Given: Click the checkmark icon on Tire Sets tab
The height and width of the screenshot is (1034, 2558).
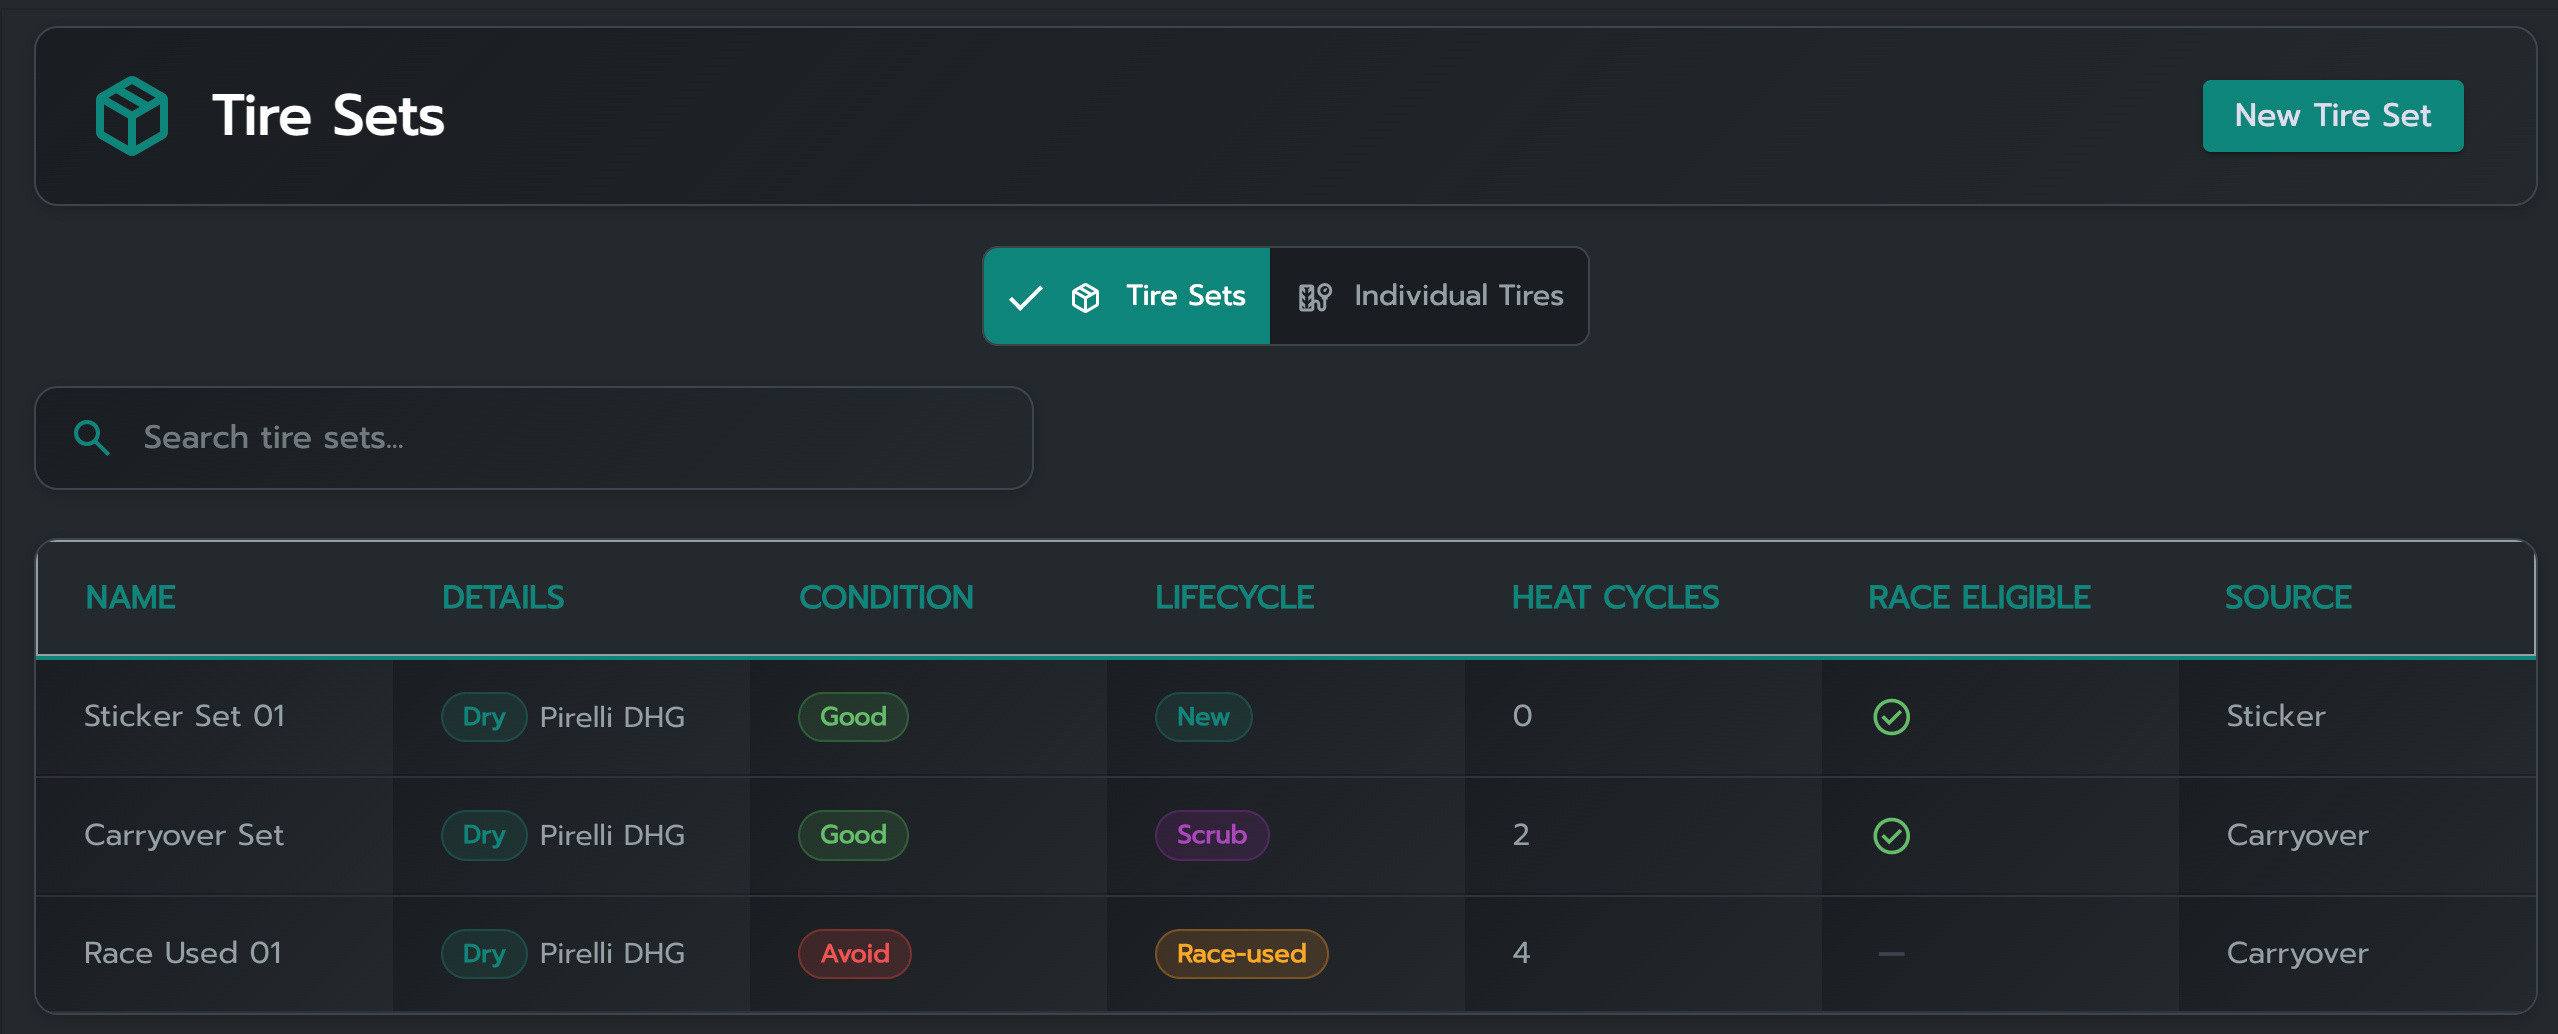Looking at the screenshot, I should click(1025, 298).
